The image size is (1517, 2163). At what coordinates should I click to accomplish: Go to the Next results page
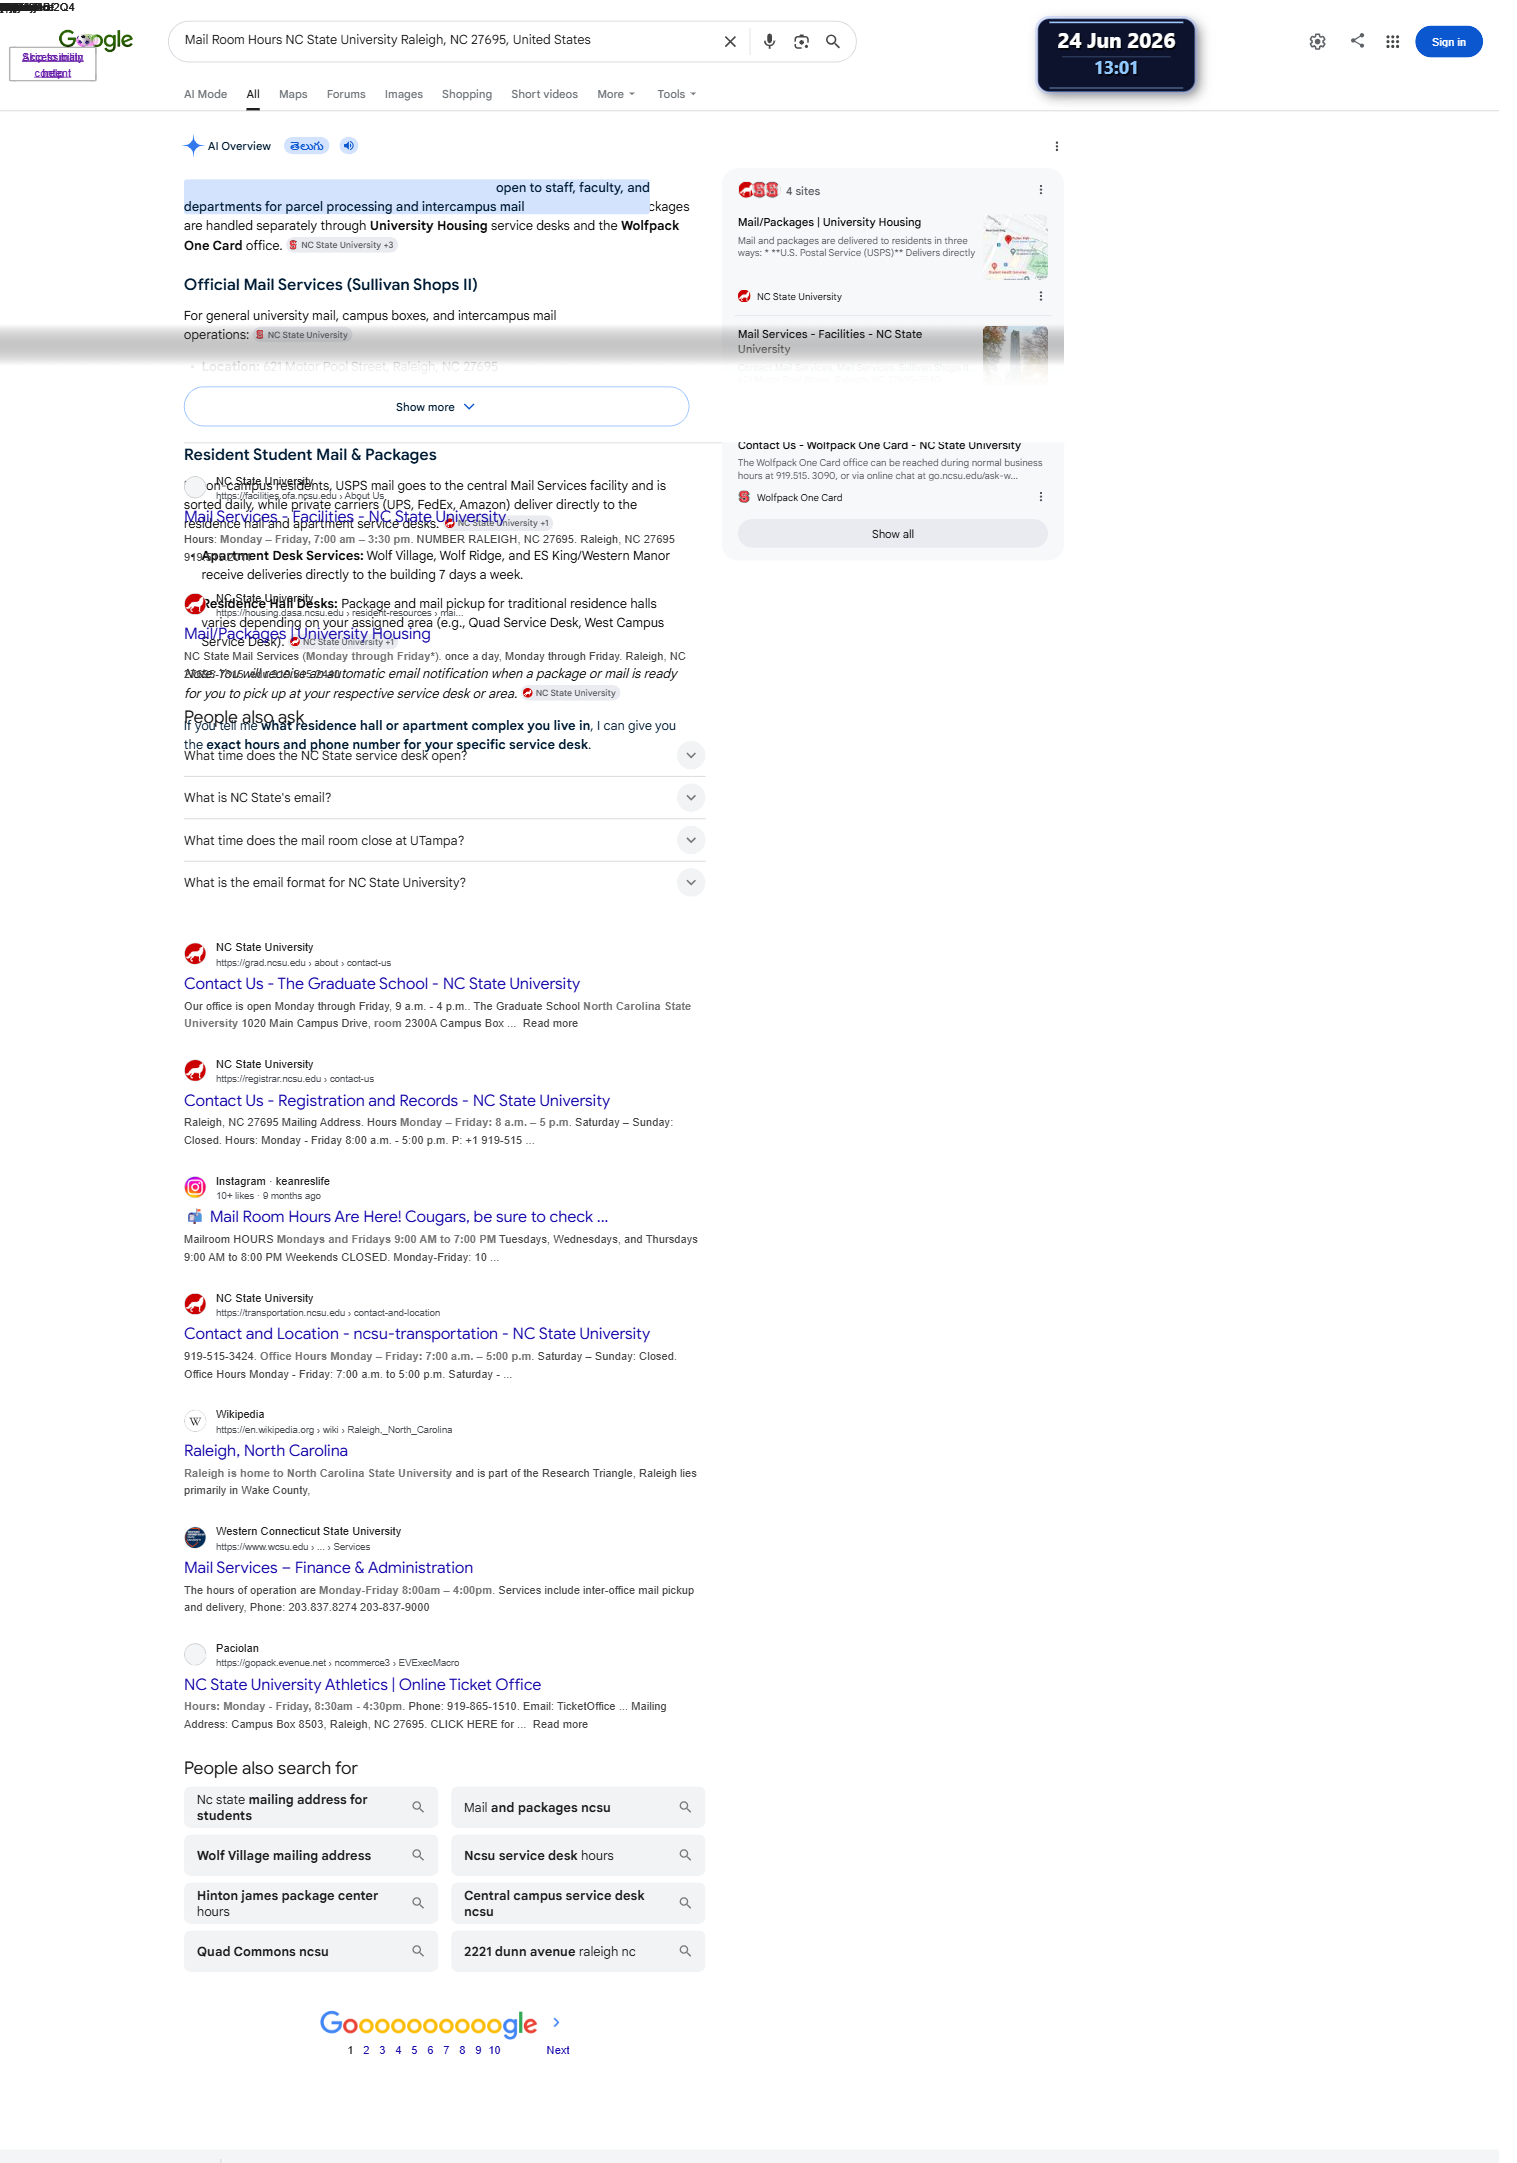click(x=558, y=2050)
